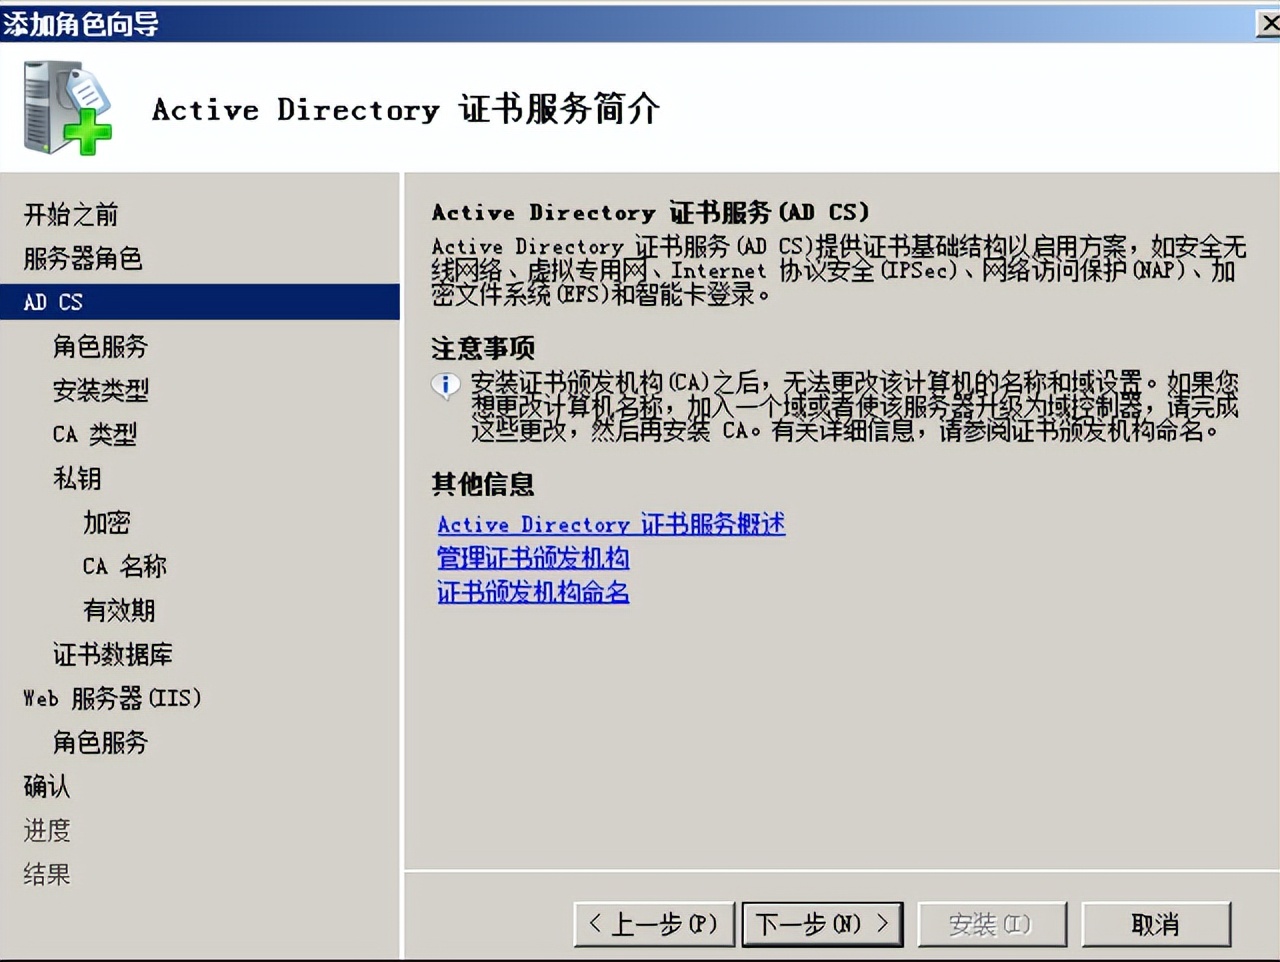
Task: Select CA 名称 step under 私钥
Action: tap(122, 566)
